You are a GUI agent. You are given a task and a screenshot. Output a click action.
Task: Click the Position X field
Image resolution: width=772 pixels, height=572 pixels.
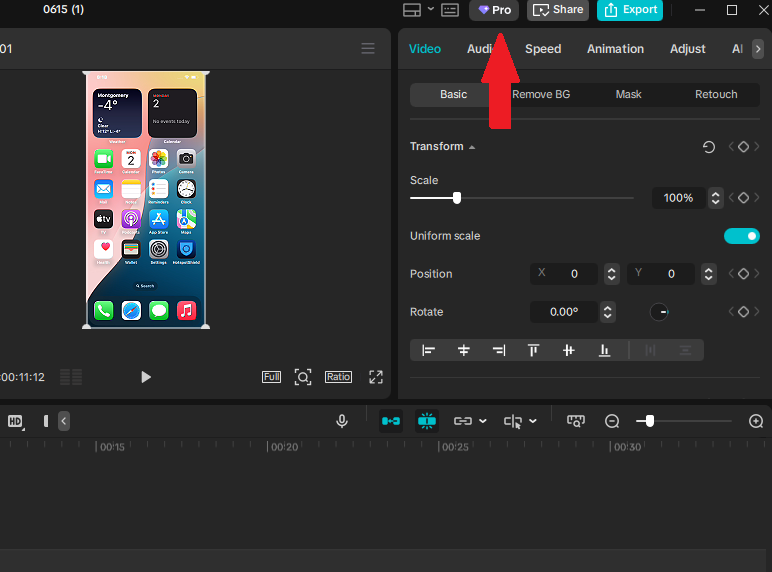pyautogui.click(x=564, y=274)
